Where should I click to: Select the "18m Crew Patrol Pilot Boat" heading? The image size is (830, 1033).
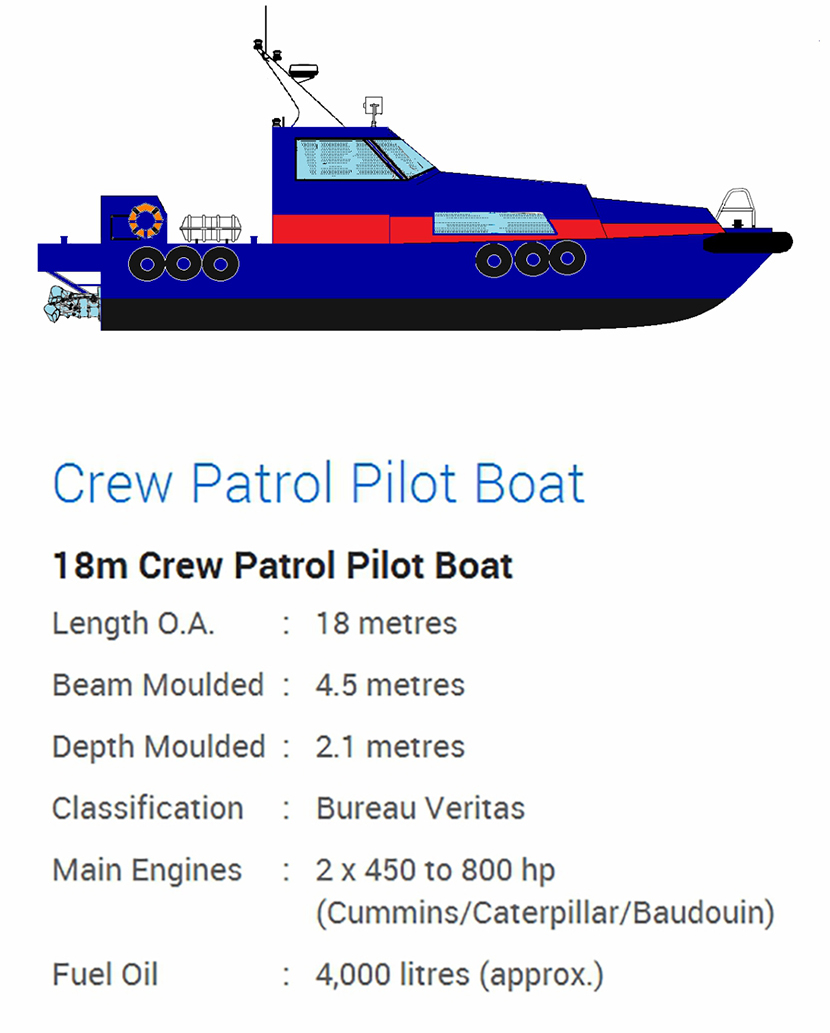pyautogui.click(x=282, y=565)
